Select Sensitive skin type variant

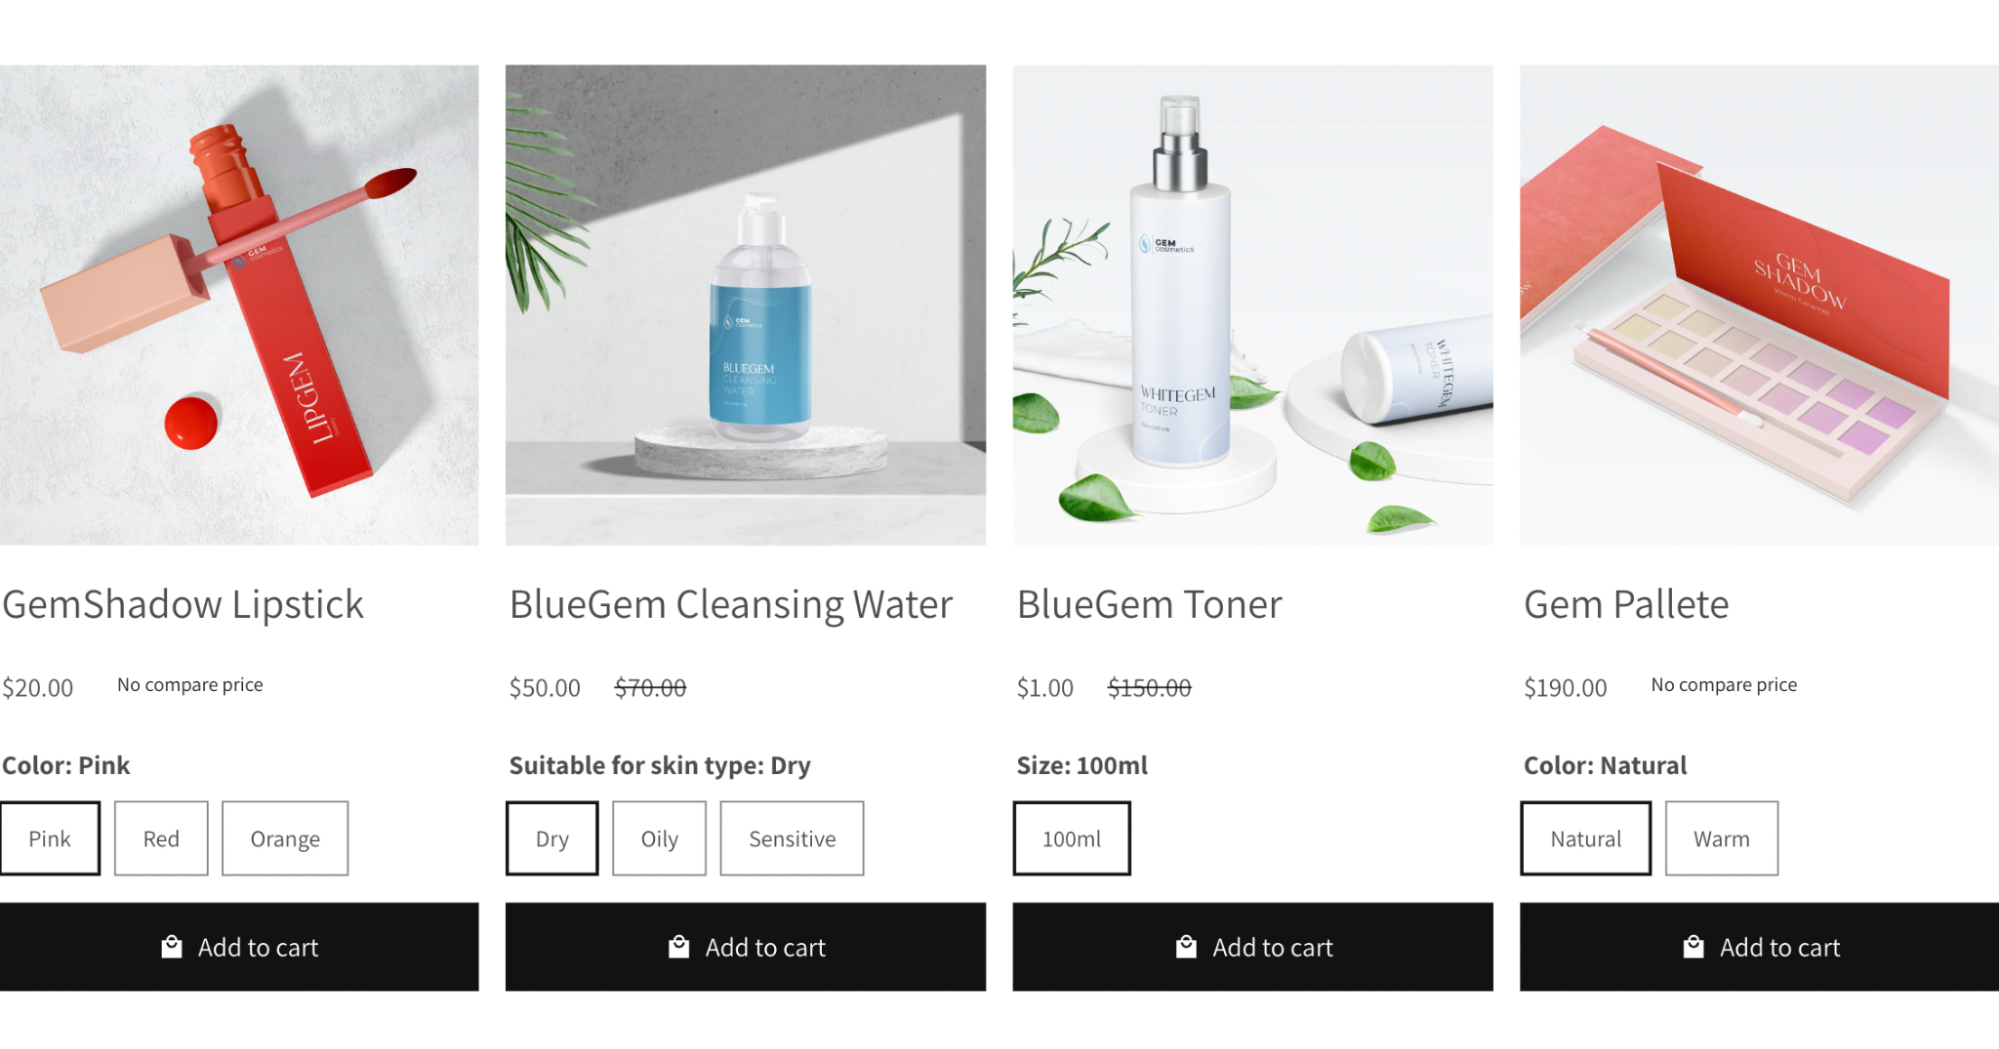[792, 838]
